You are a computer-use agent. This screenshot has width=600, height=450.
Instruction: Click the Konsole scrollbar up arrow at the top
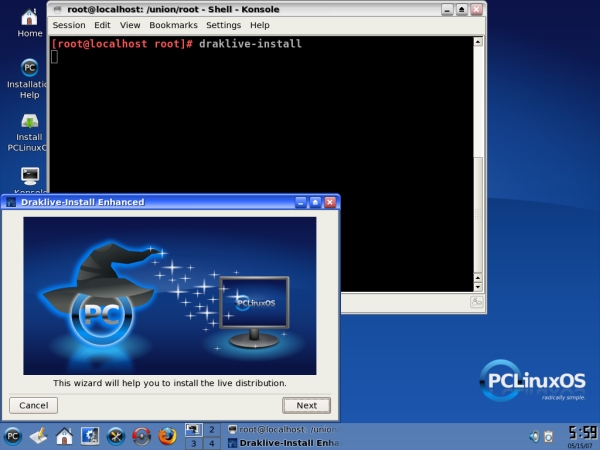click(478, 41)
